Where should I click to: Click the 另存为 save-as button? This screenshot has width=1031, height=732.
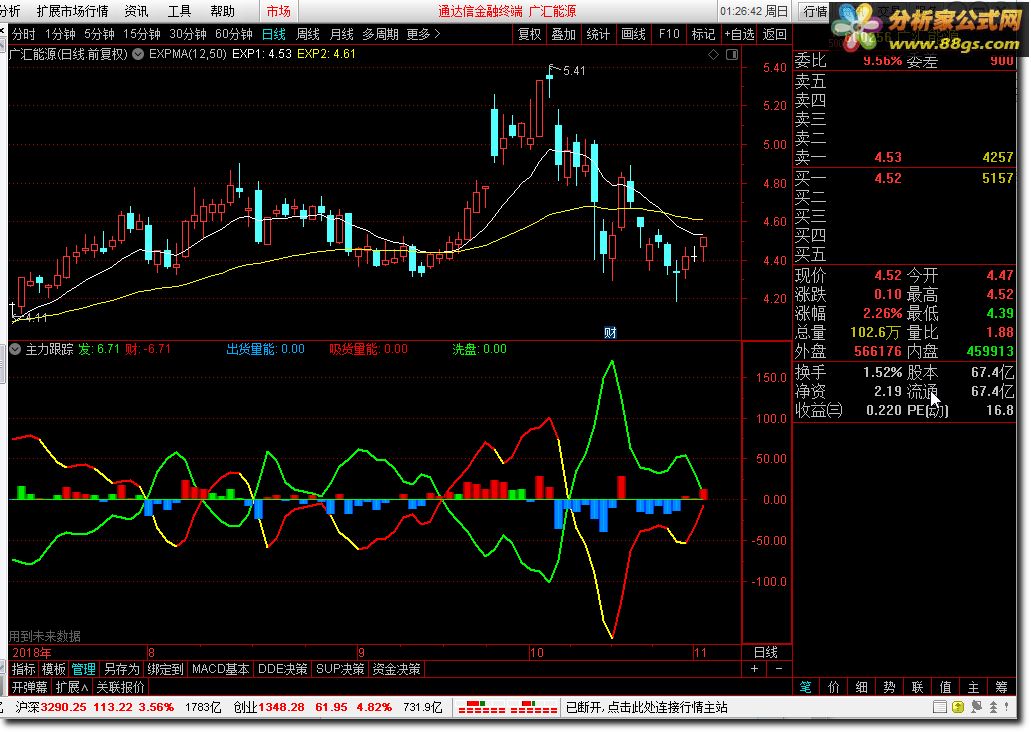[122, 669]
